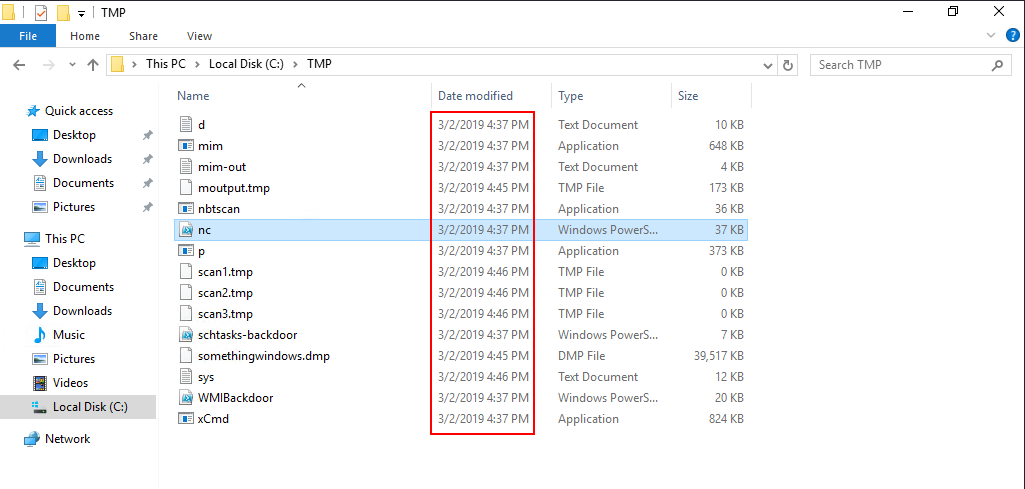This screenshot has height=489, width=1025.
Task: Click the Up arrow to parent folder
Action: (x=93, y=65)
